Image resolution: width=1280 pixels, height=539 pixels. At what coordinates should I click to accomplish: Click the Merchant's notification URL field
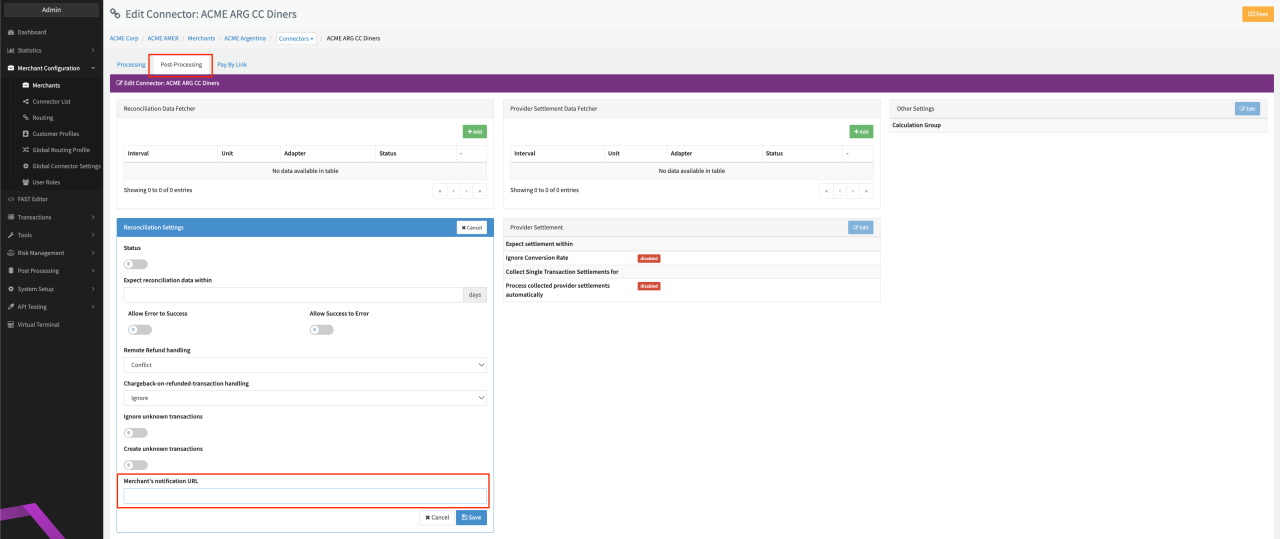pyautogui.click(x=304, y=496)
